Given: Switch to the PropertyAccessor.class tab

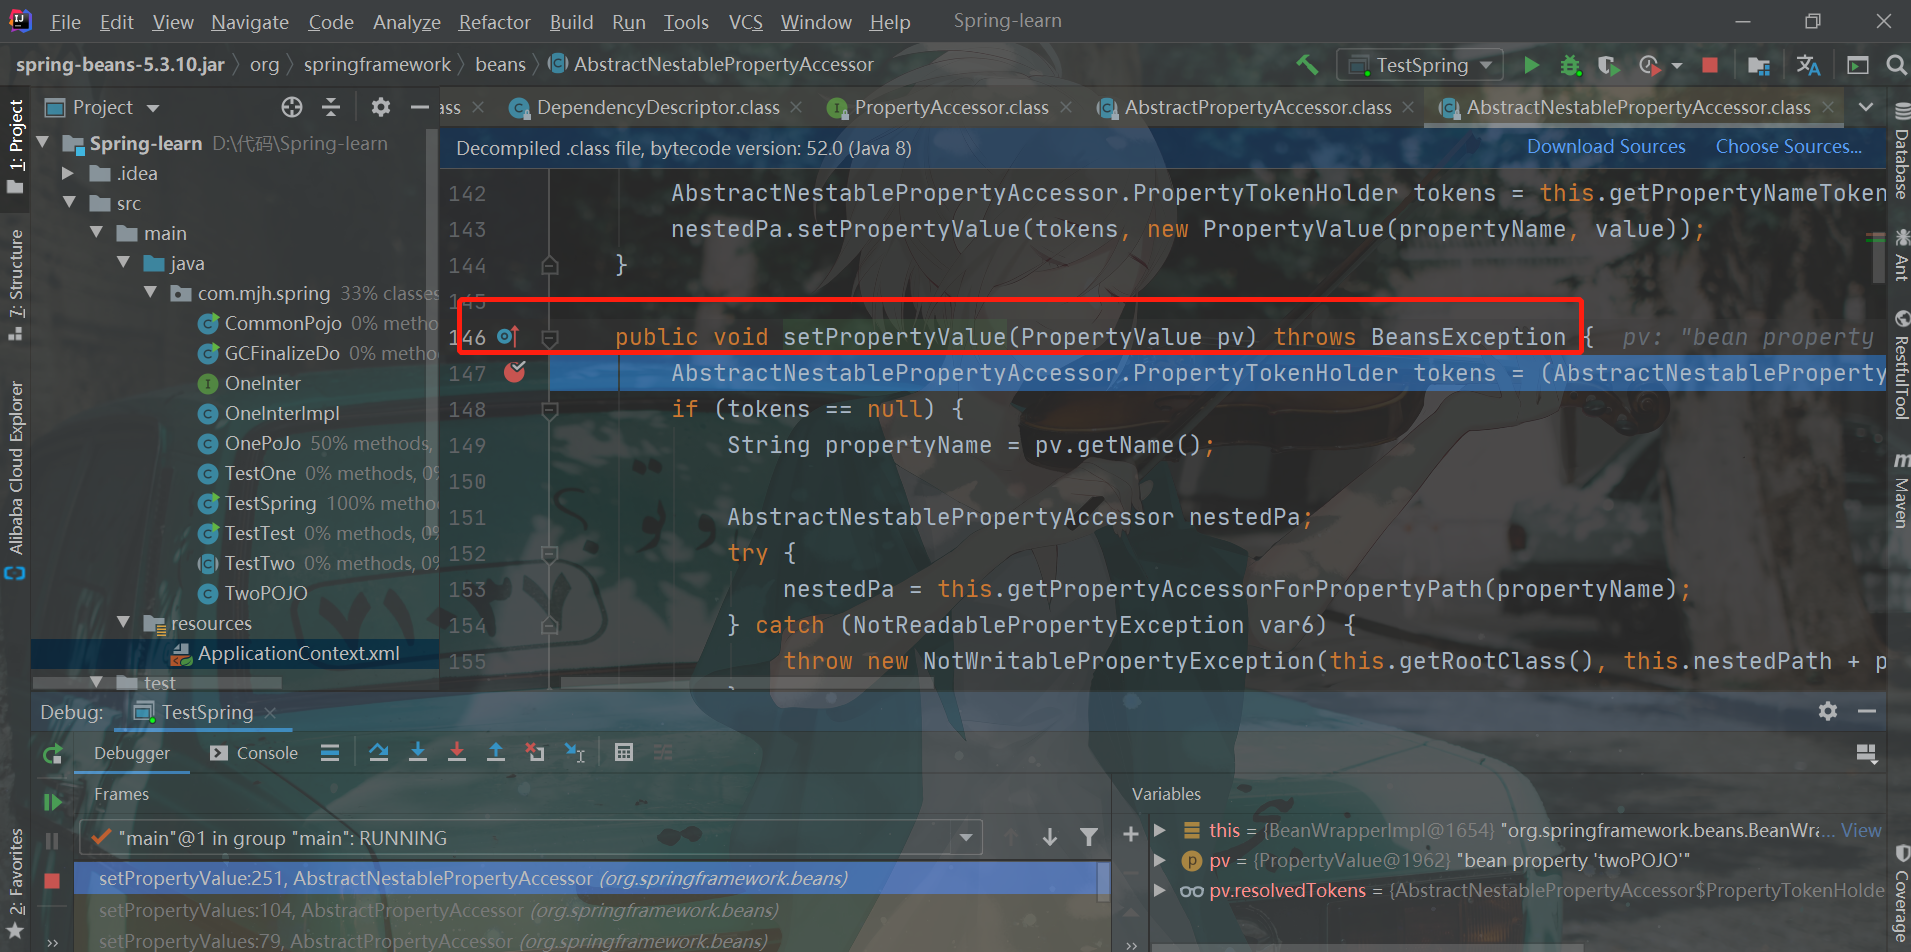Looking at the screenshot, I should pos(950,107).
